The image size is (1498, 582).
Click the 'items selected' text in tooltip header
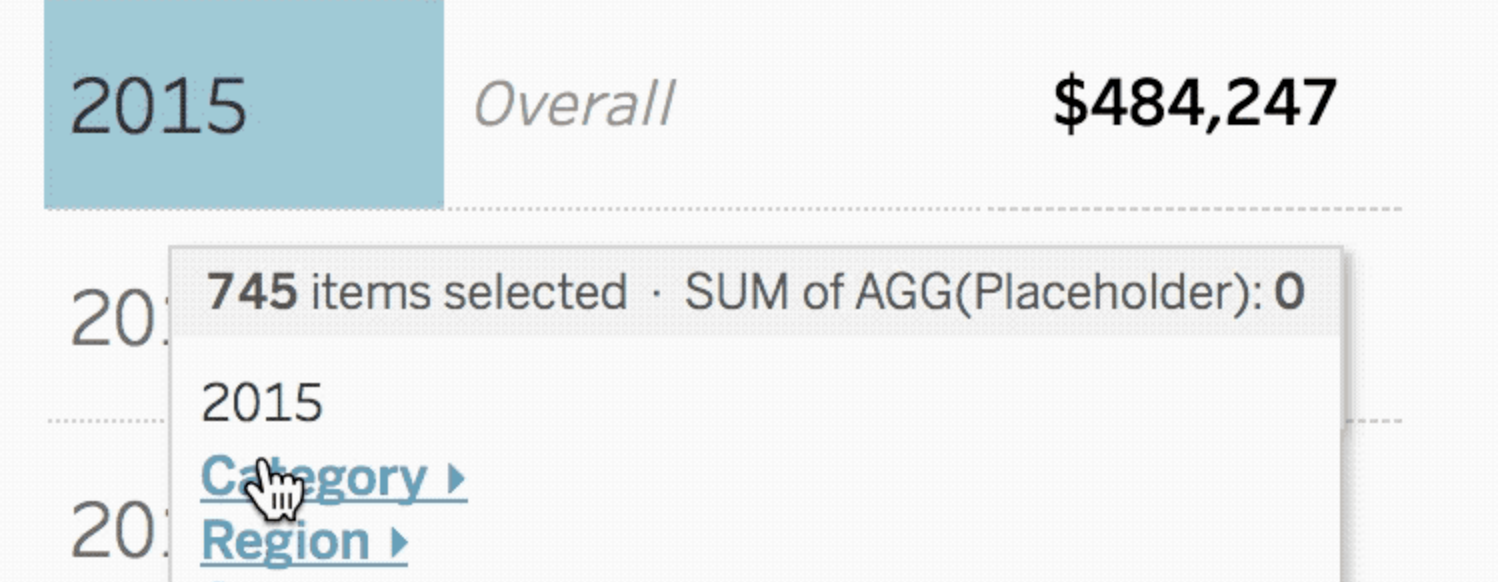(x=469, y=292)
